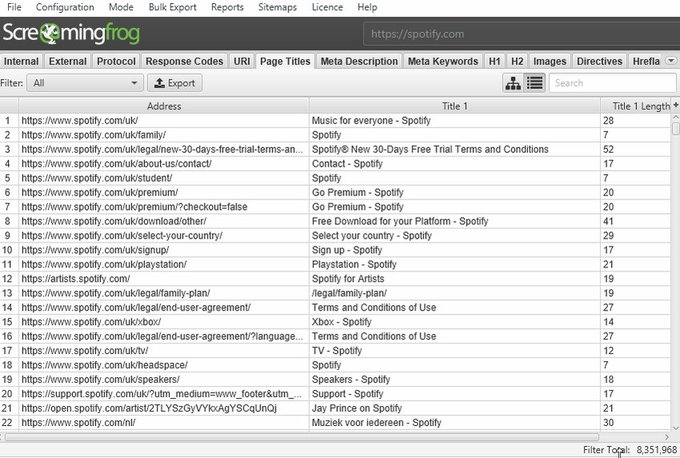Select the Page Titles tab
The height and width of the screenshot is (458, 680).
pos(285,61)
